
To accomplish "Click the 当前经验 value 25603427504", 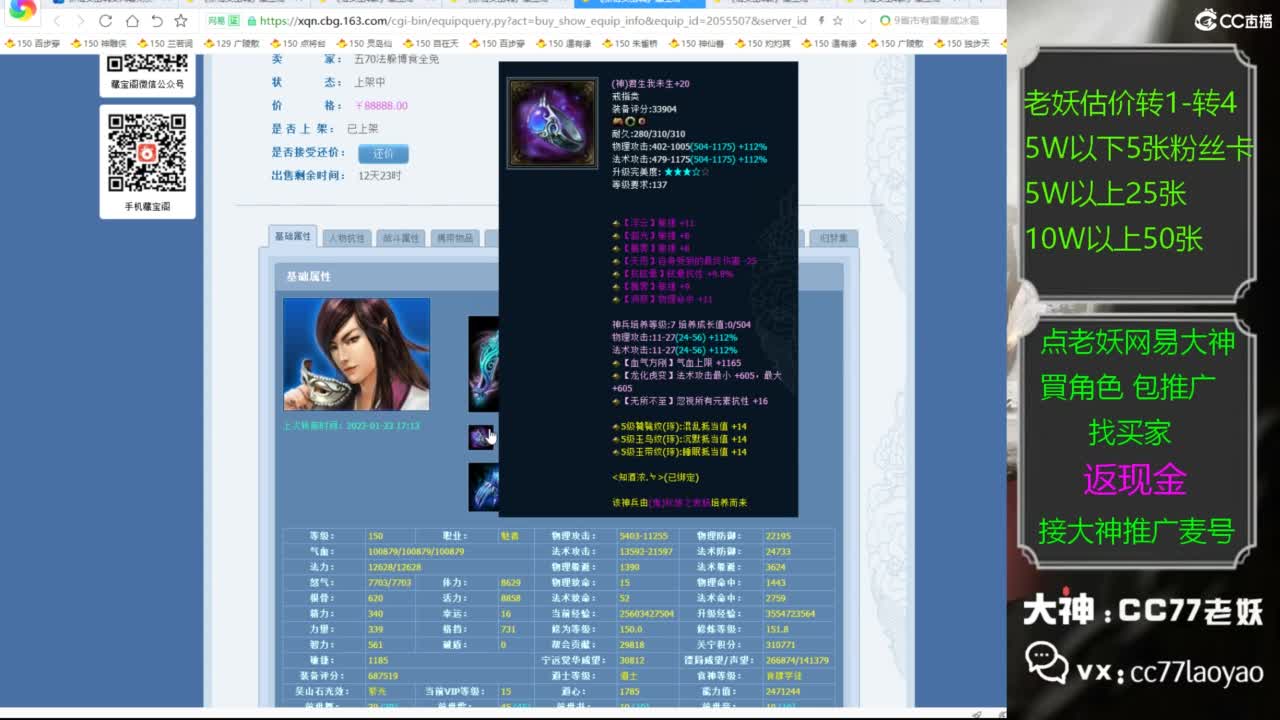I will pyautogui.click(x=646, y=614).
